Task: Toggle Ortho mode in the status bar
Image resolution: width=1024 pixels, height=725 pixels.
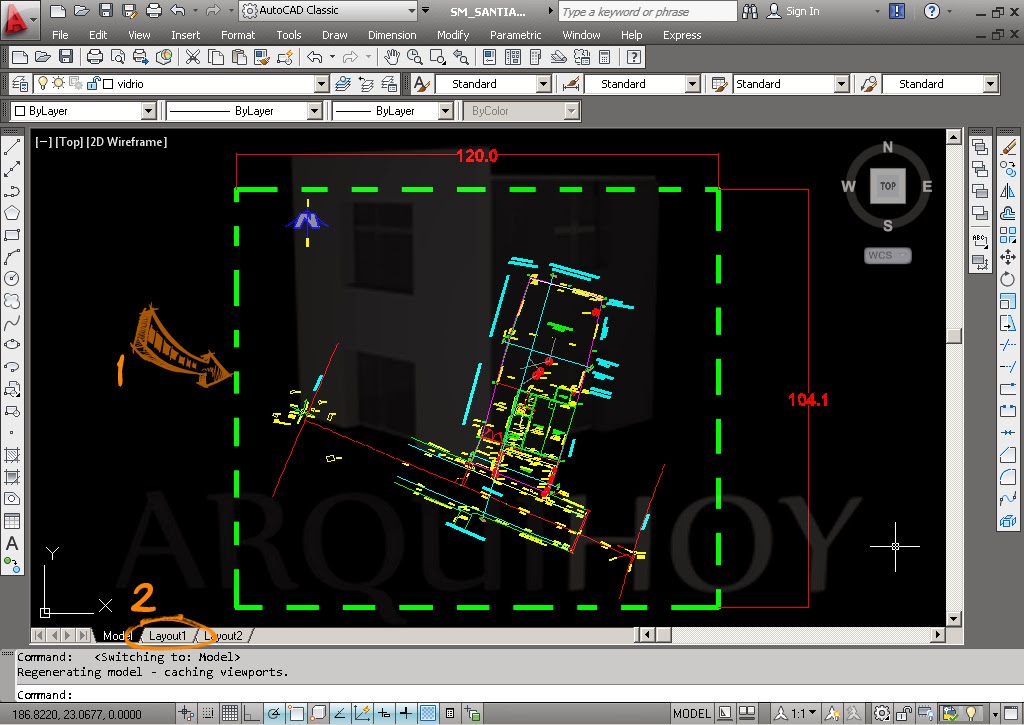Action: [x=250, y=712]
